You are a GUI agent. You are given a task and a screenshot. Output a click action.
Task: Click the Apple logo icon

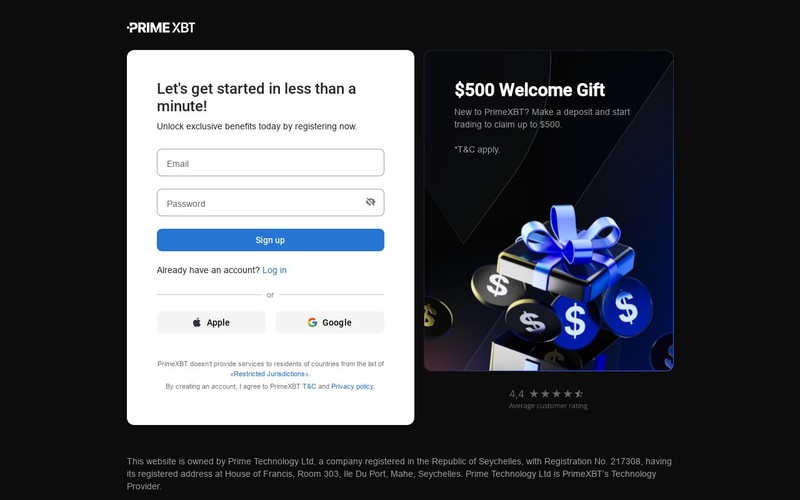[196, 322]
